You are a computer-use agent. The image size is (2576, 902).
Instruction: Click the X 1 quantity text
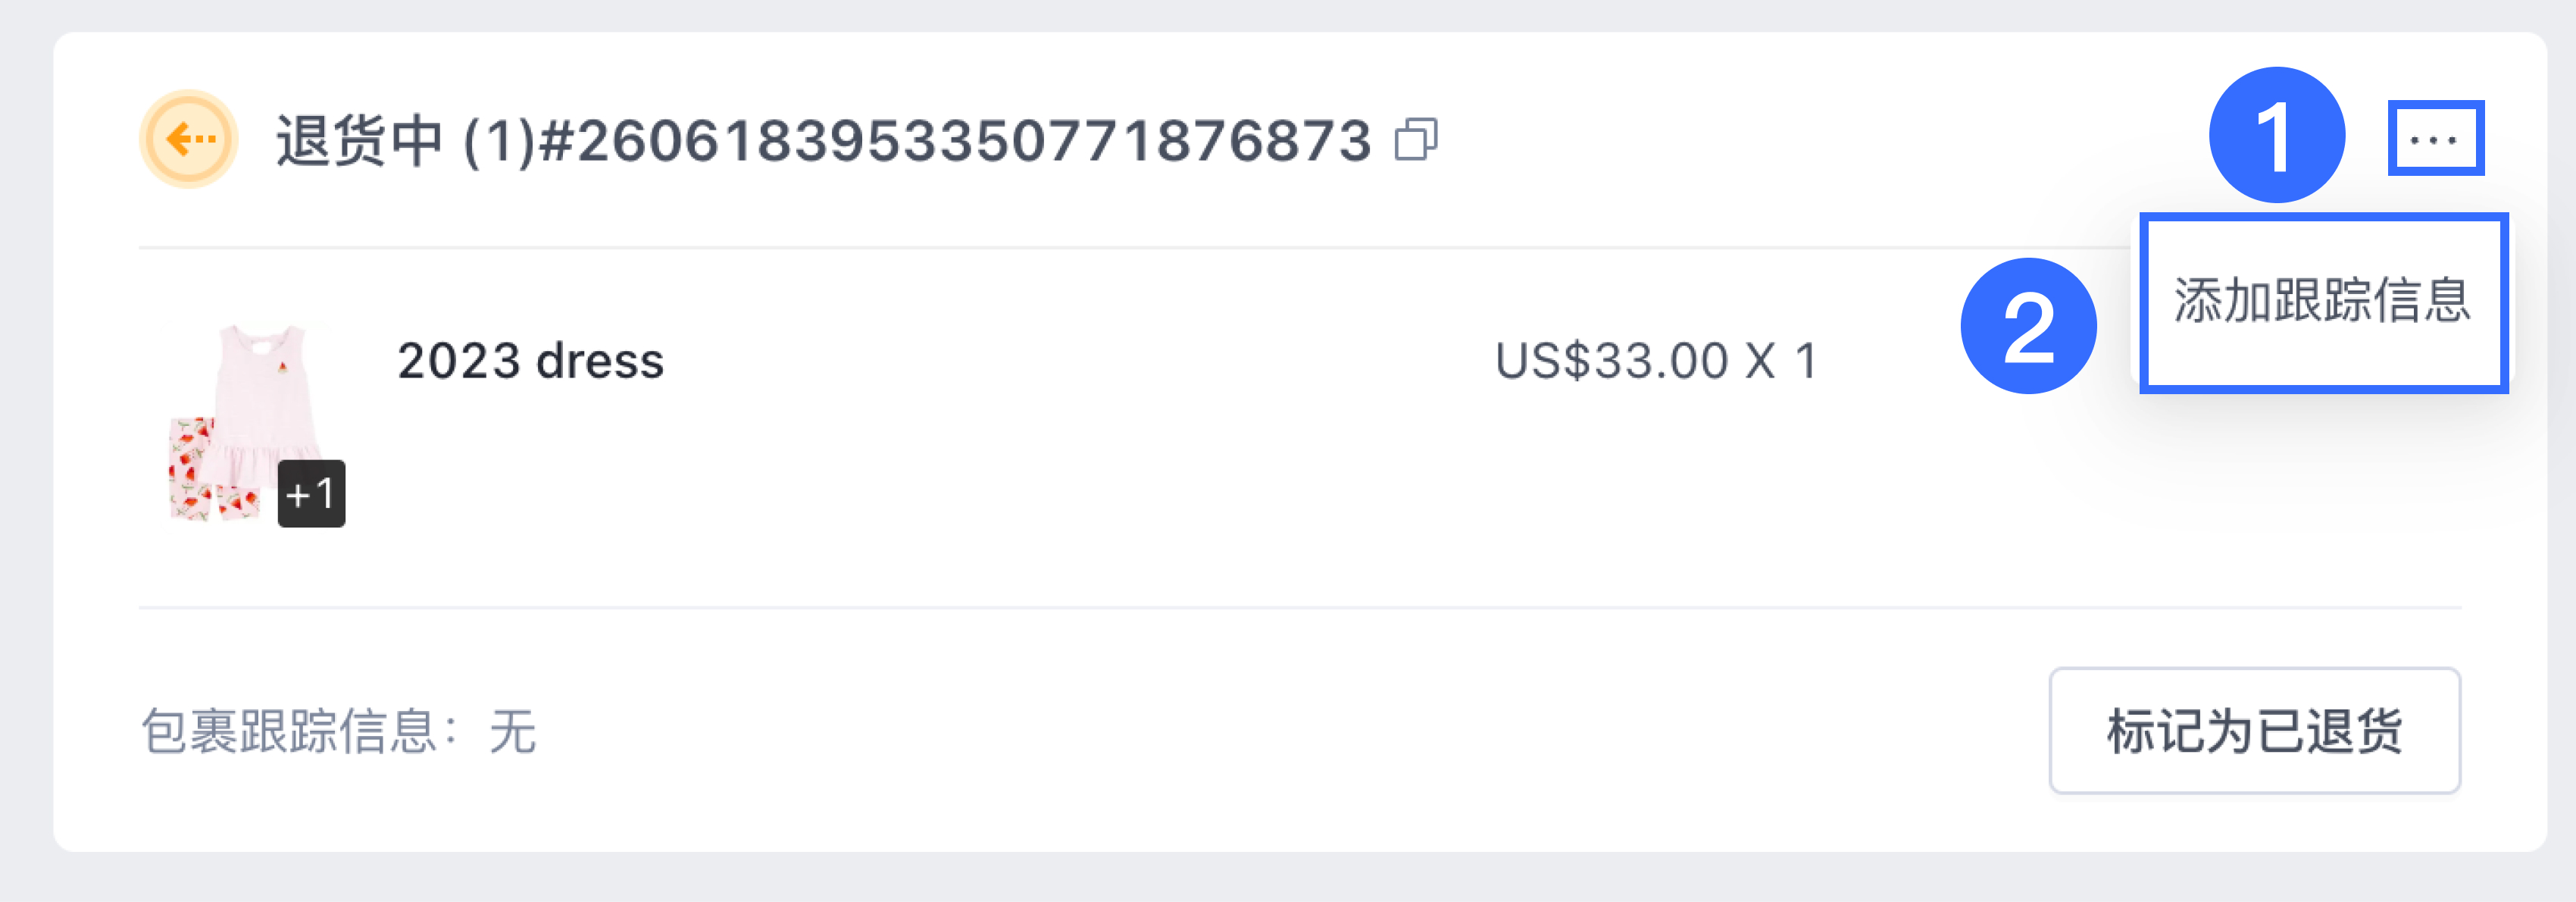[1781, 361]
